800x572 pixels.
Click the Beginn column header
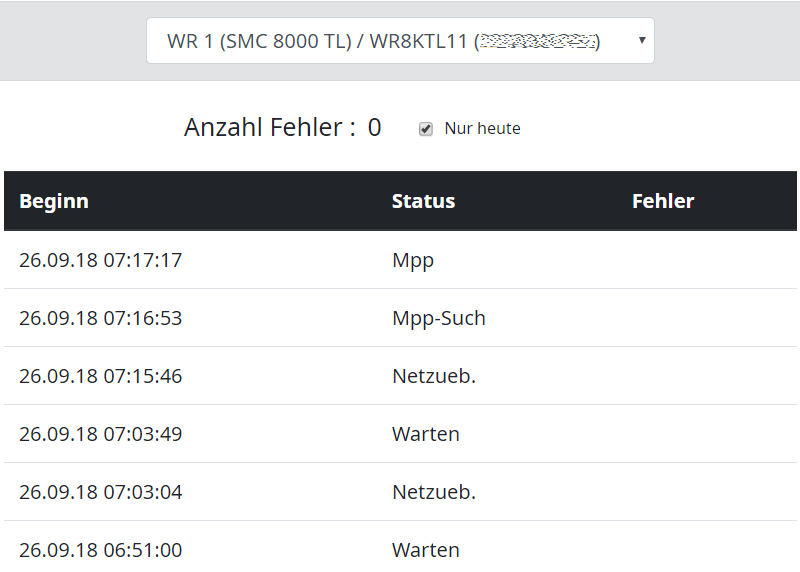coord(54,201)
